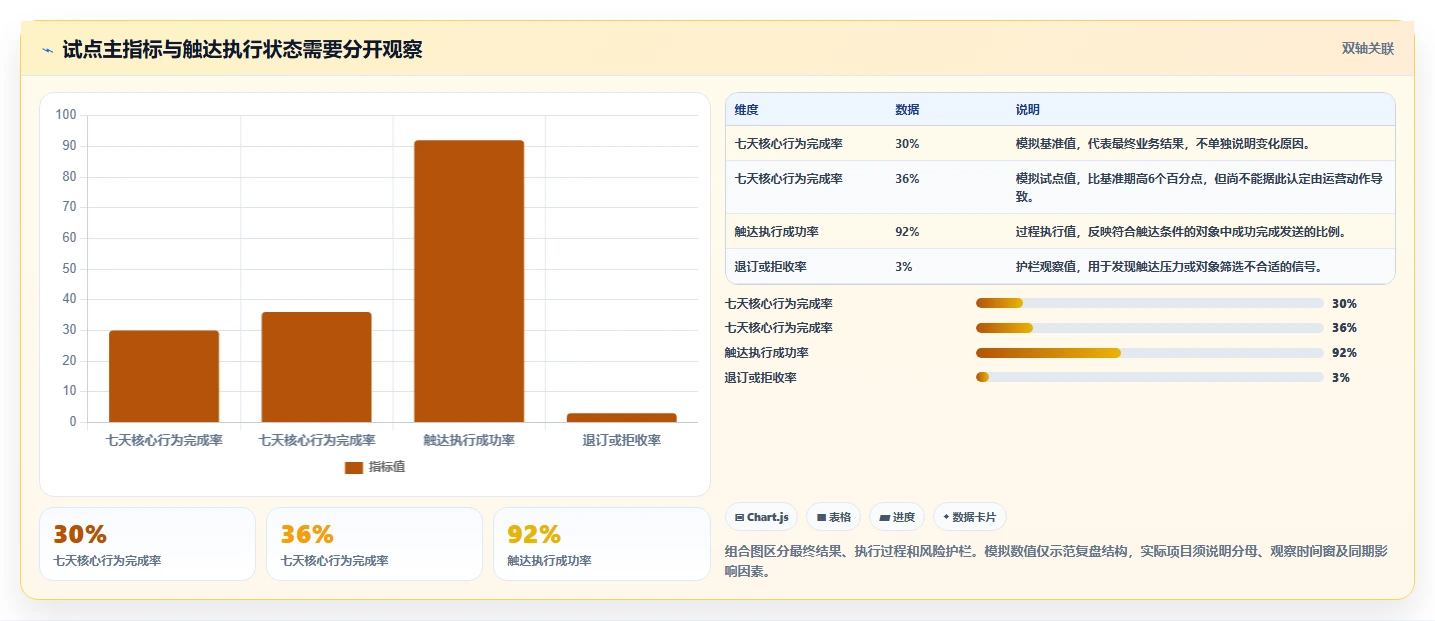This screenshot has height=621, width=1435.
Task: Click the 触达执行成功率 cell in the table
Action: click(x=776, y=232)
